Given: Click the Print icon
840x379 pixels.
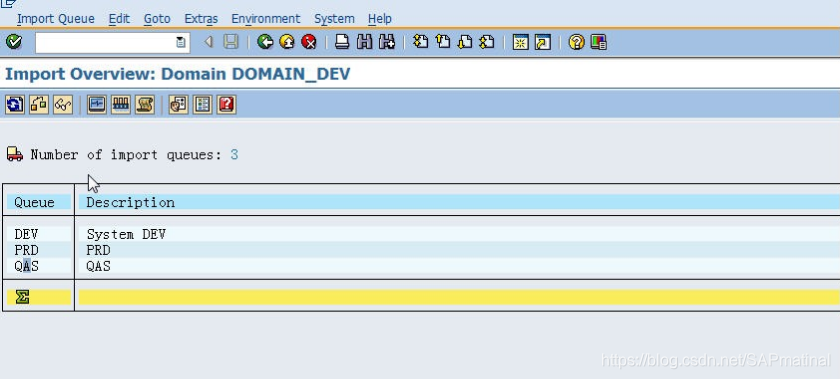Looking at the screenshot, I should (x=342, y=42).
